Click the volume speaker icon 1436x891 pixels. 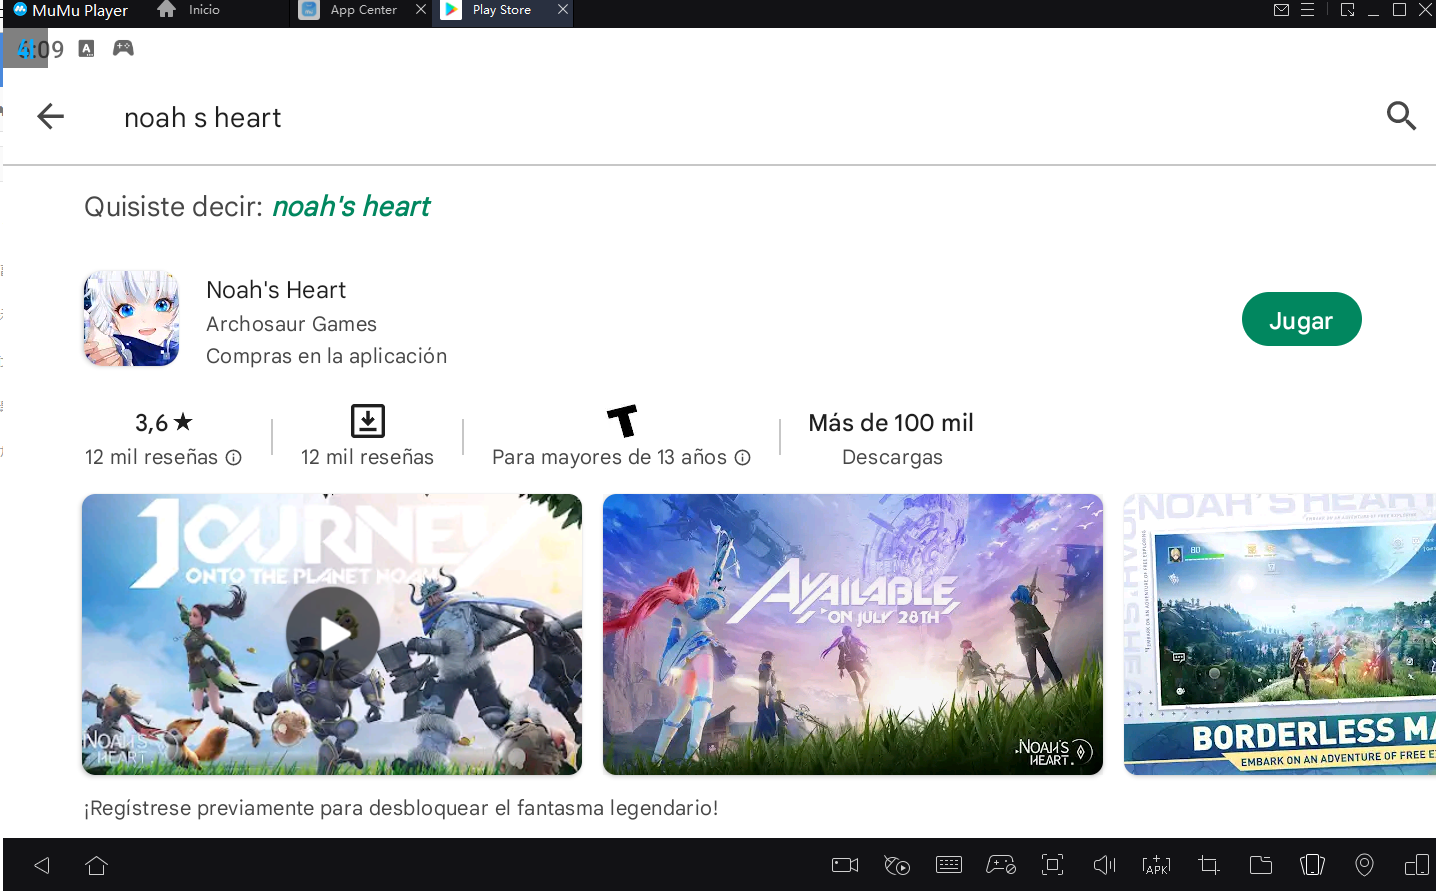[x=1104, y=865]
